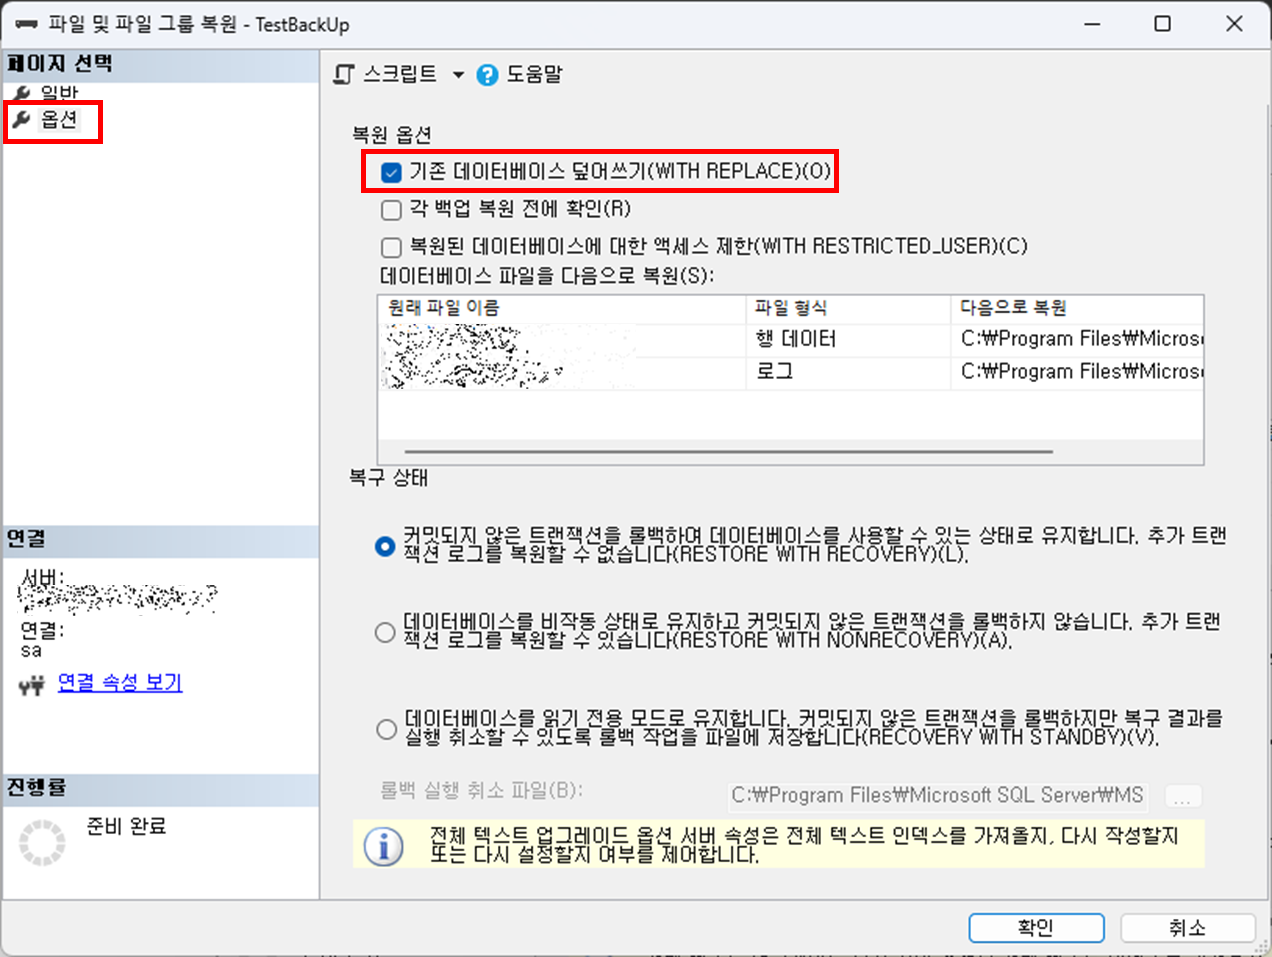Choose RECOVERY WITH STANDBY radio option
Viewport: 1272px width, 957px height.
pyautogui.click(x=384, y=729)
